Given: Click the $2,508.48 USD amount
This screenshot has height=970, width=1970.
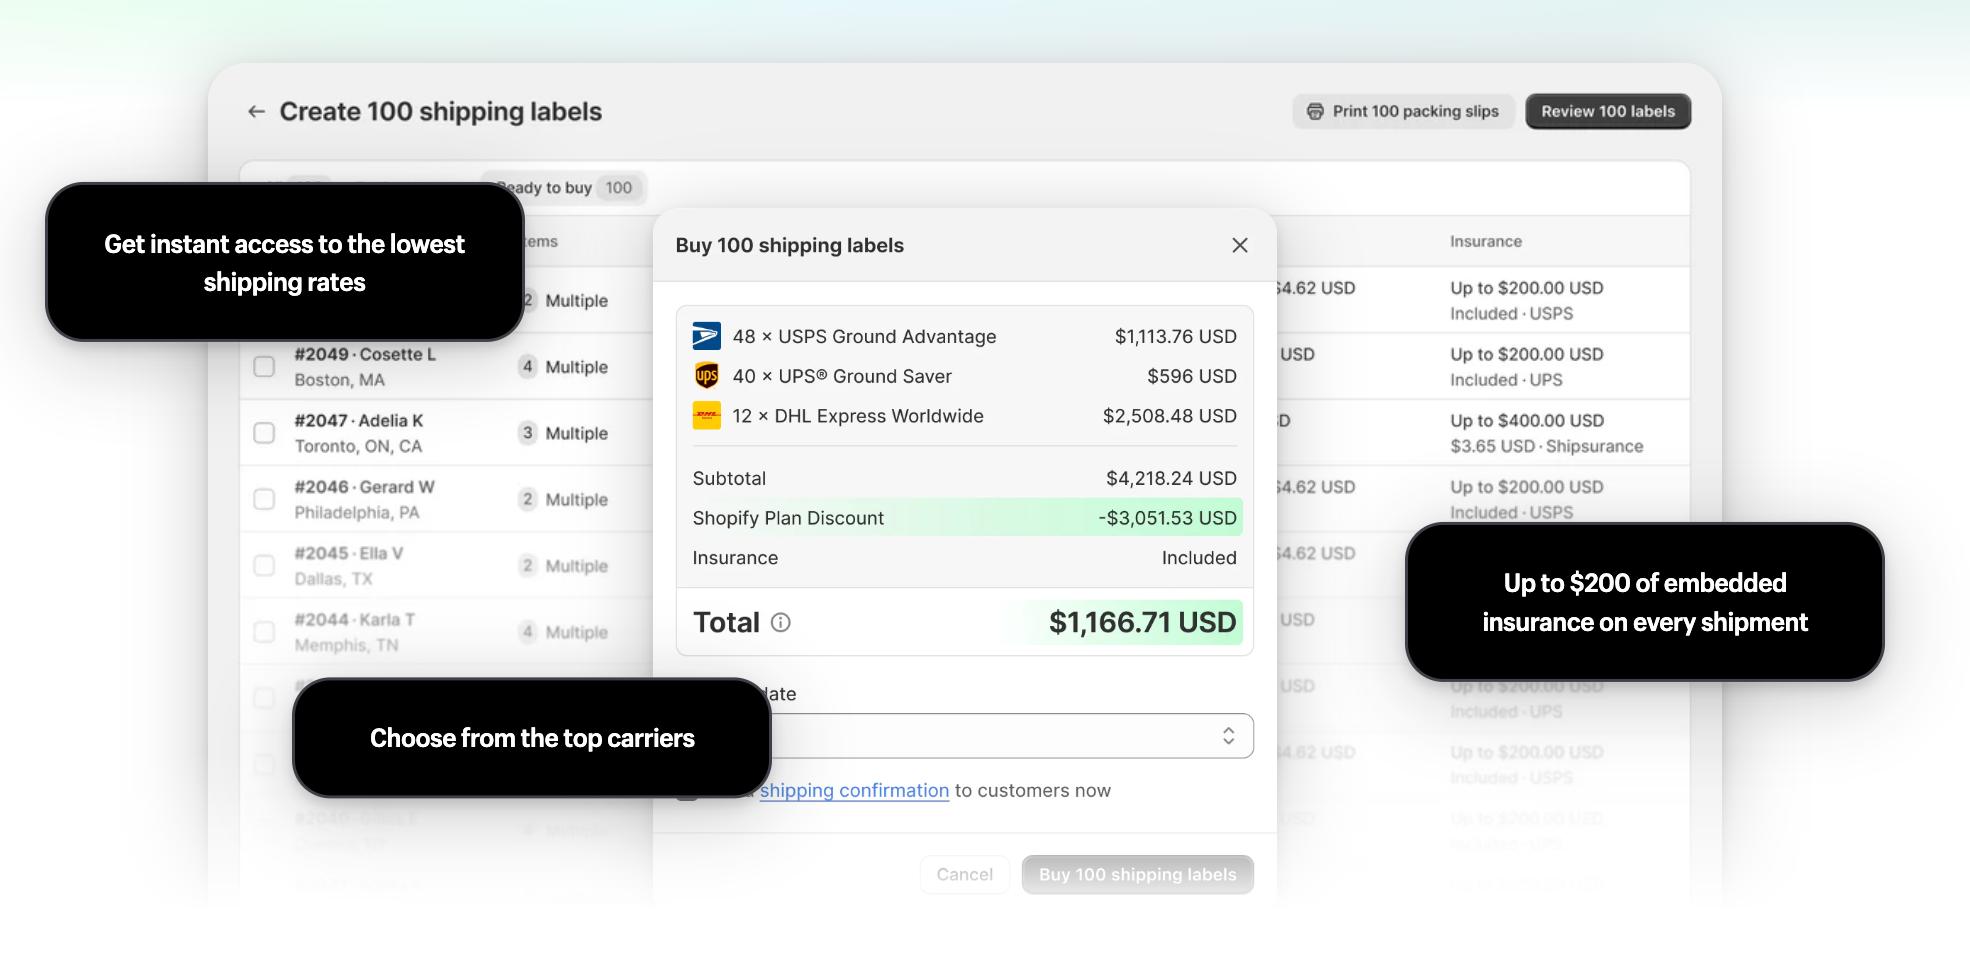Looking at the screenshot, I should [1170, 416].
